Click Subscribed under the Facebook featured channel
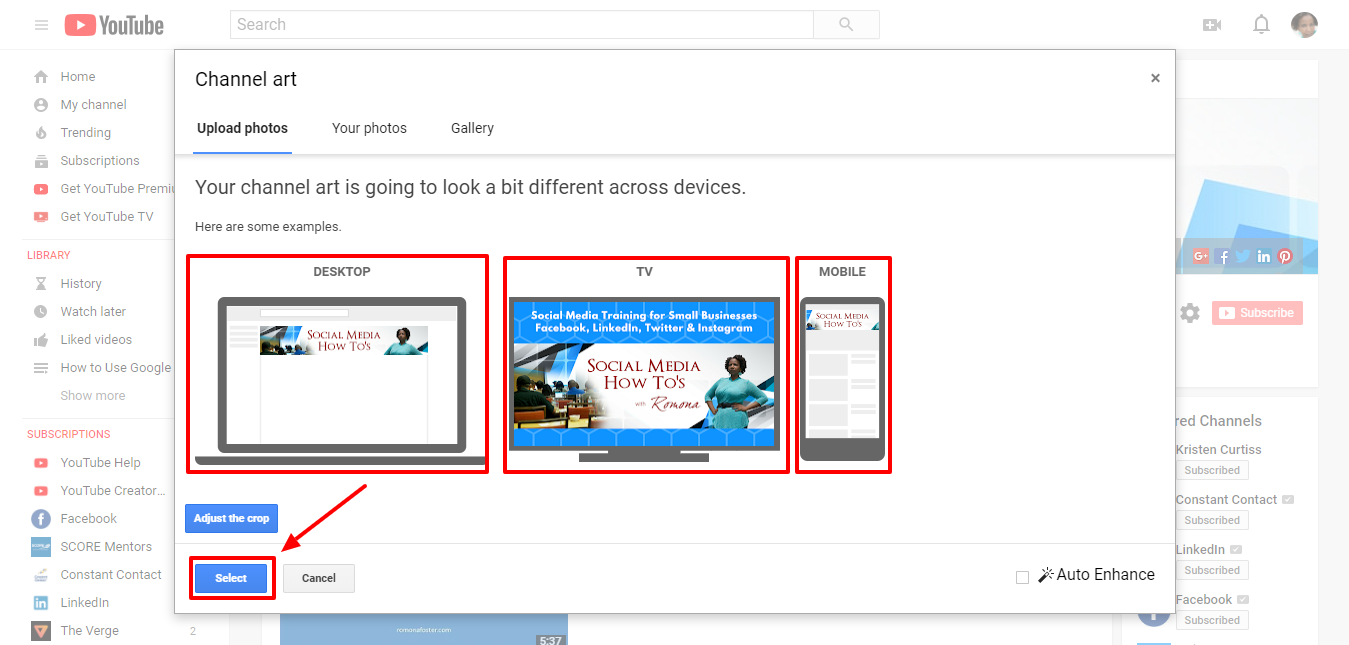 pos(1212,620)
